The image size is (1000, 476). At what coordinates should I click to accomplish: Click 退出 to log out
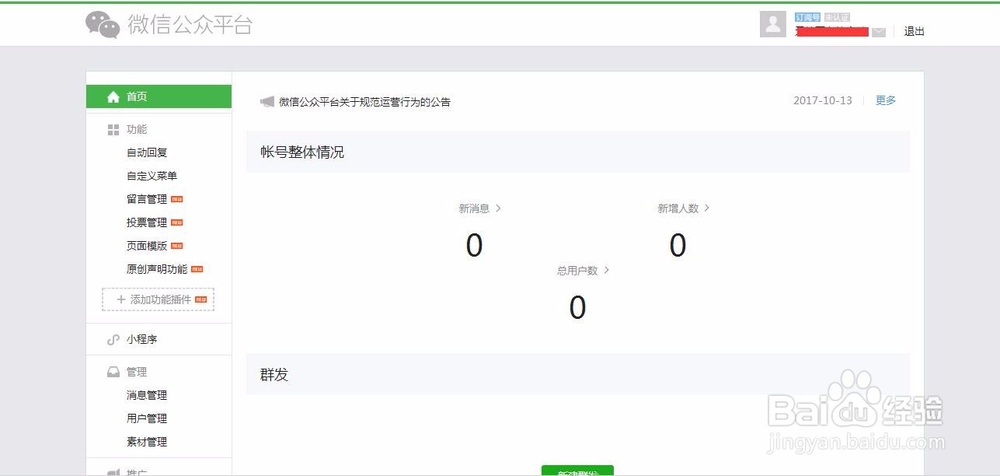click(914, 31)
